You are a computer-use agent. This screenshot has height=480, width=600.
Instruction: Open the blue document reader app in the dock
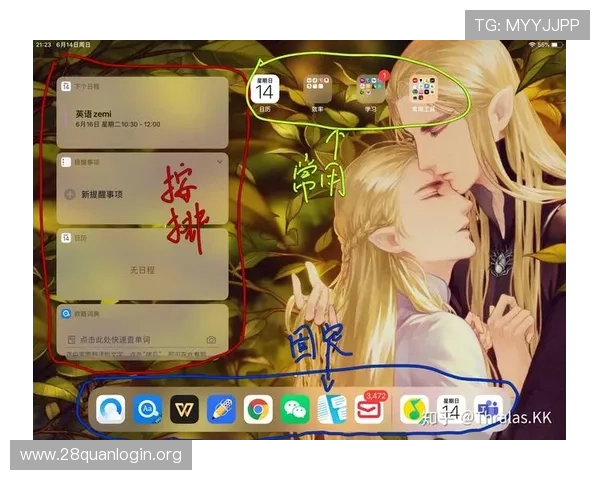[332, 410]
